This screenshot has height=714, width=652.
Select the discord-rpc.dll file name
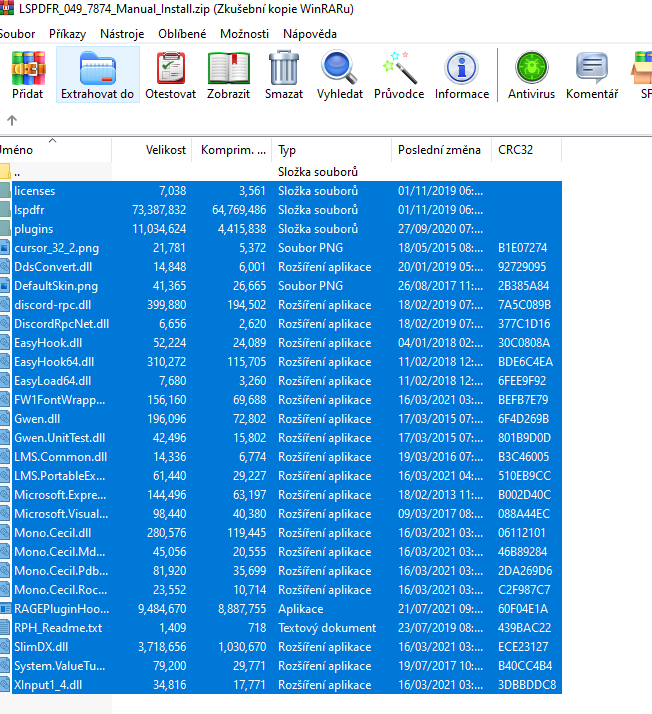52,305
